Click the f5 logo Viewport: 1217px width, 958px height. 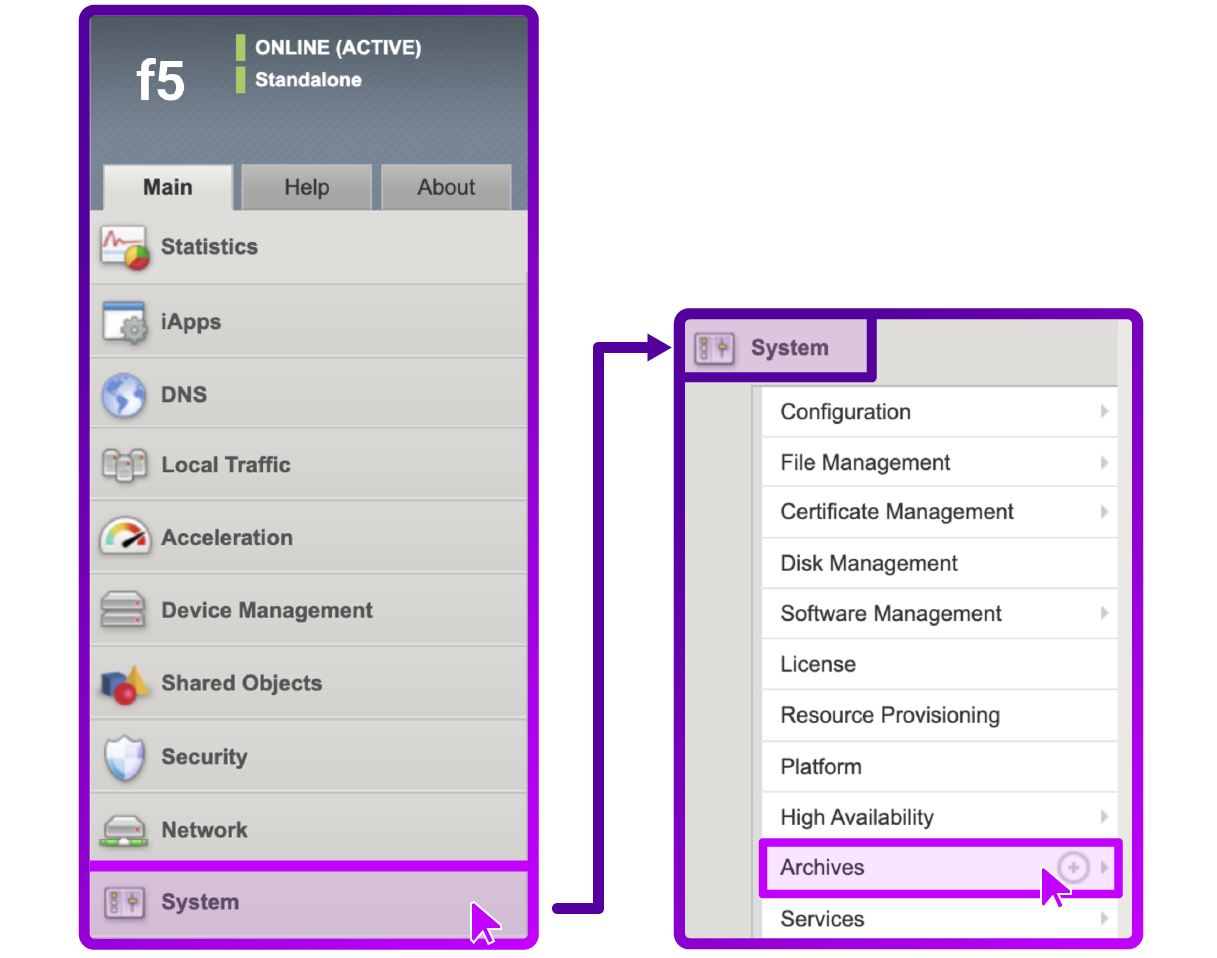pos(160,80)
